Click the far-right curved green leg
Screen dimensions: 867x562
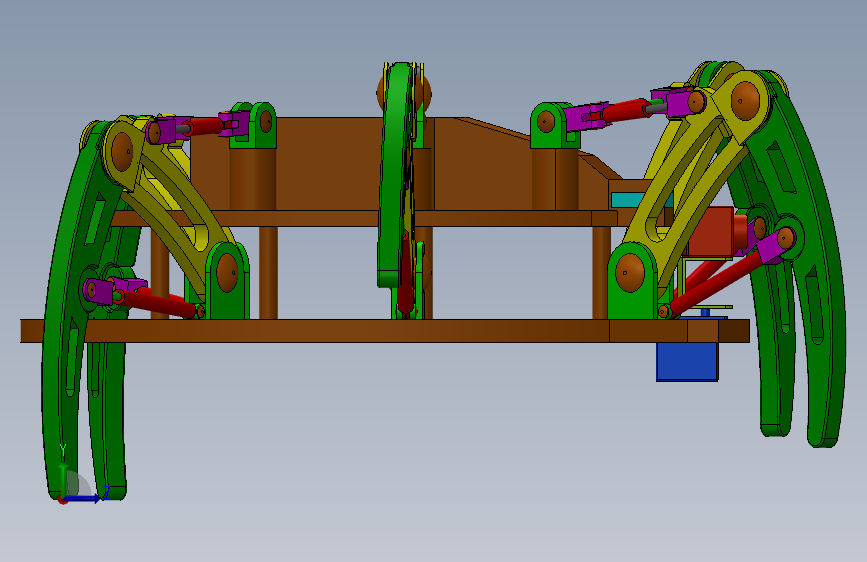(813, 266)
